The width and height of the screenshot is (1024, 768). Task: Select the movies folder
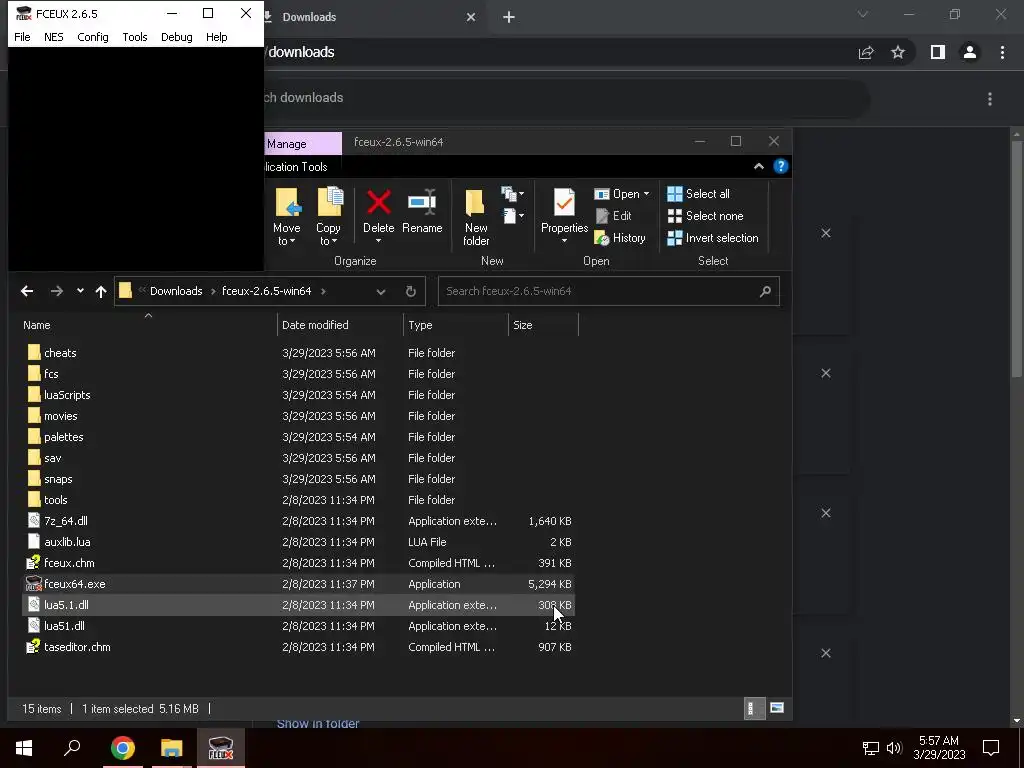coord(298,416)
